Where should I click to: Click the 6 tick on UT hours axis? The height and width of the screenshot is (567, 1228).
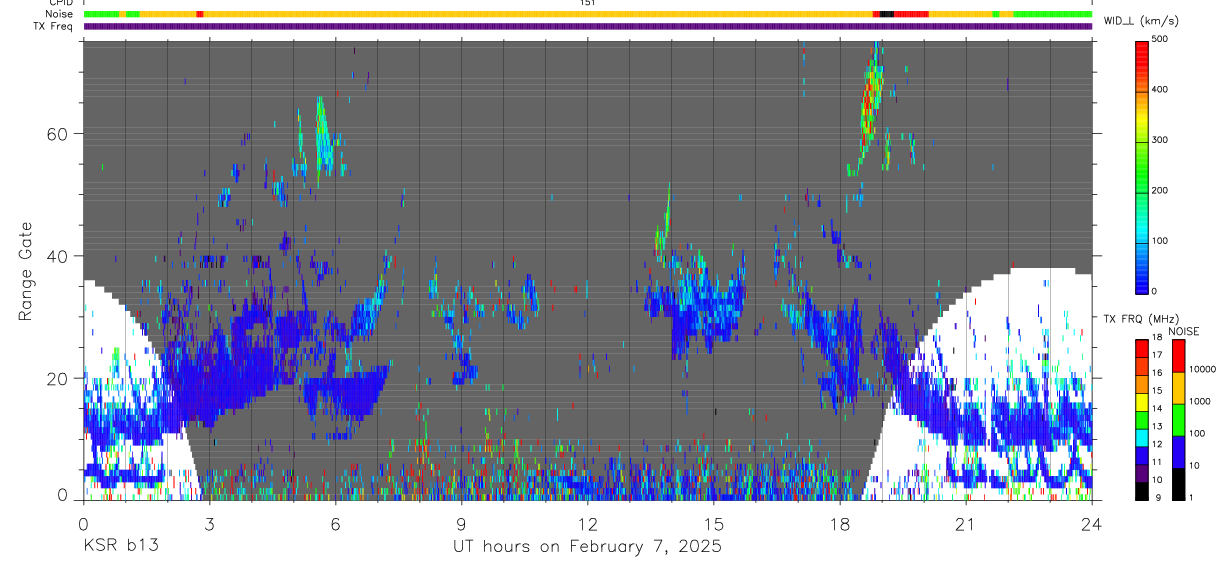(336, 523)
